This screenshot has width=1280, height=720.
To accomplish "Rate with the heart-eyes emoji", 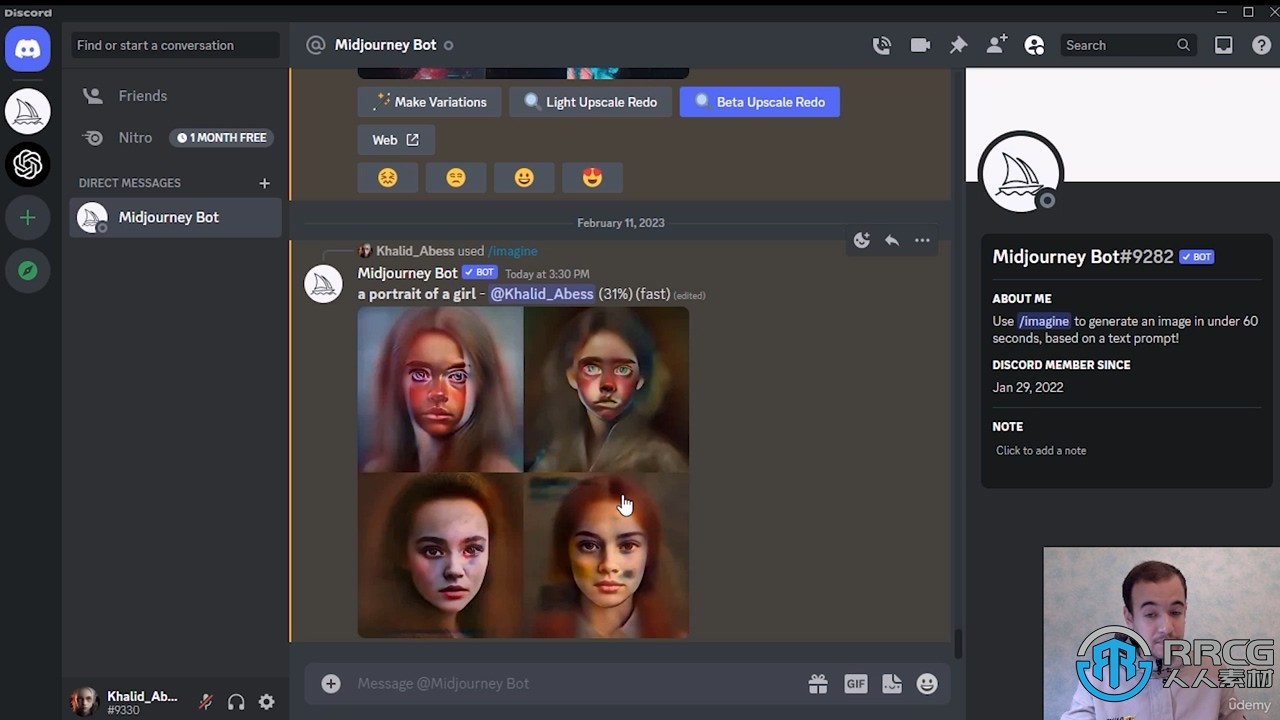I will 592,178.
